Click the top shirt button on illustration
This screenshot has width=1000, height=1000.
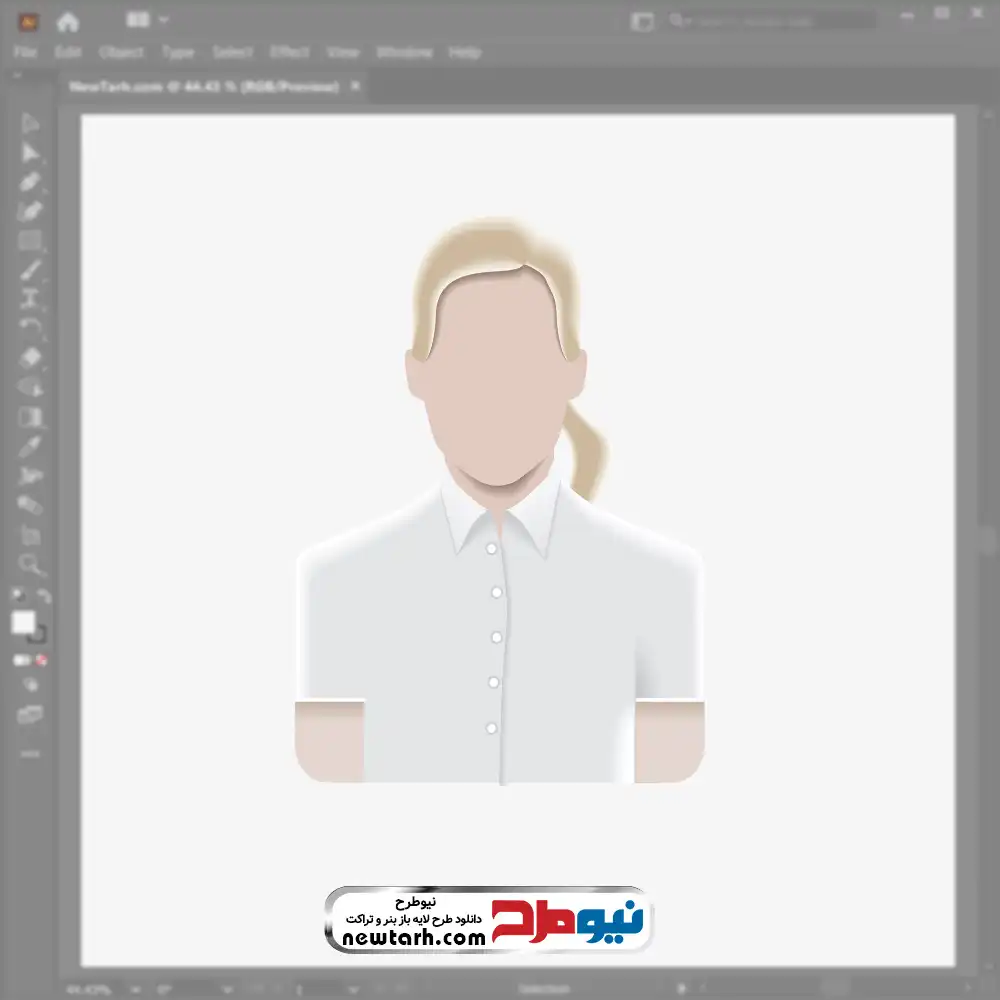(x=491, y=548)
